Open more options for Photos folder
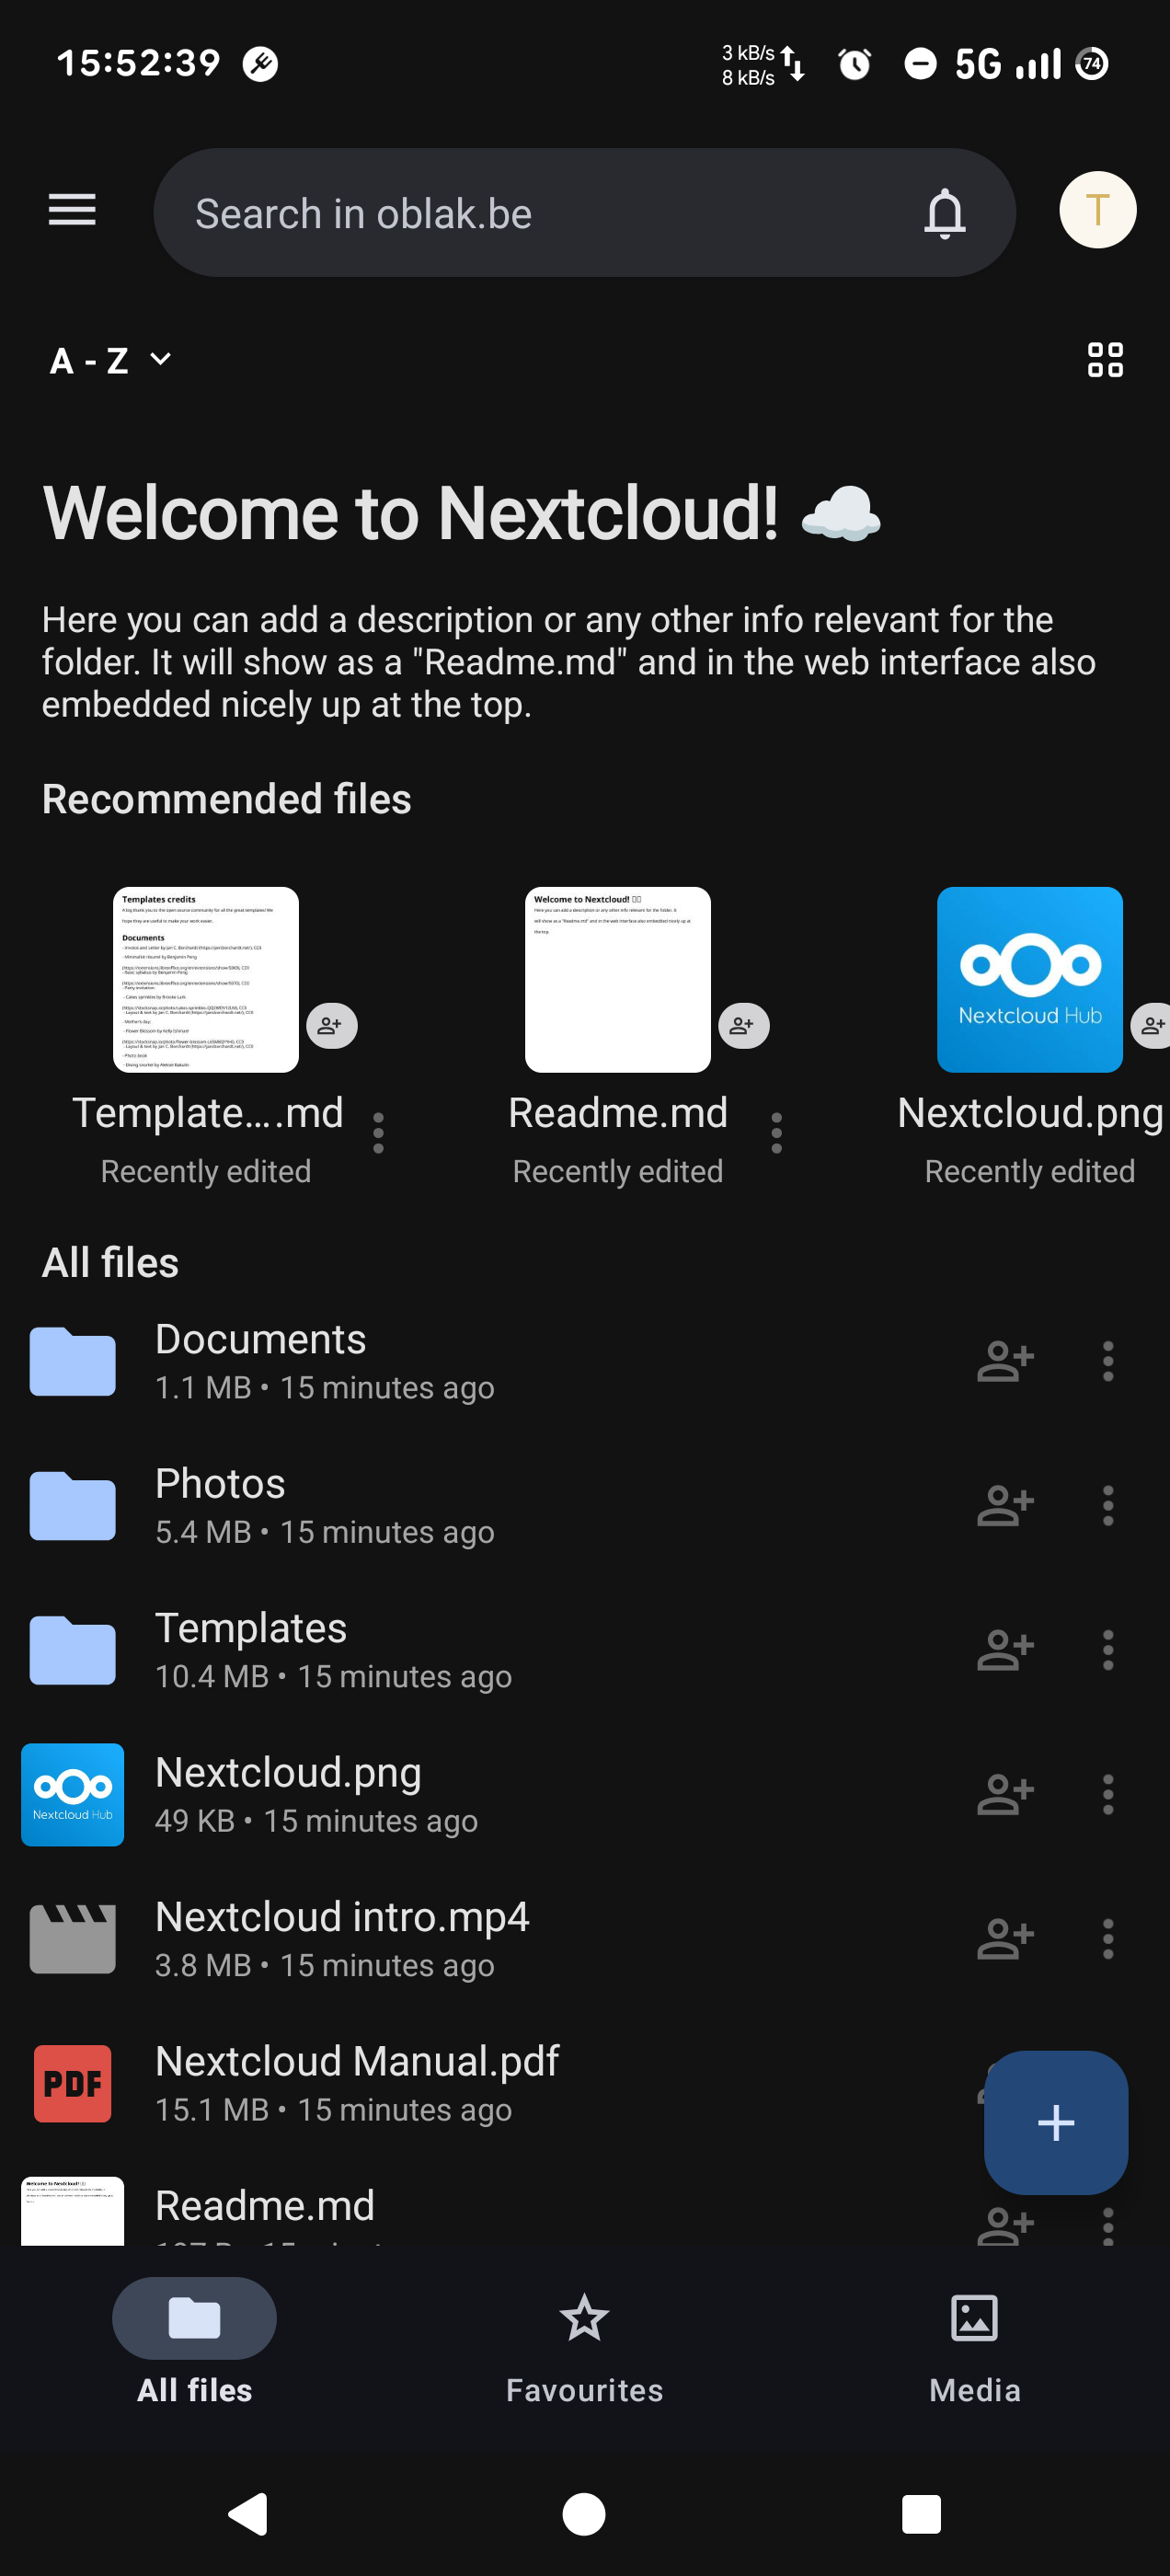Image resolution: width=1170 pixels, height=2576 pixels. pyautogui.click(x=1107, y=1505)
